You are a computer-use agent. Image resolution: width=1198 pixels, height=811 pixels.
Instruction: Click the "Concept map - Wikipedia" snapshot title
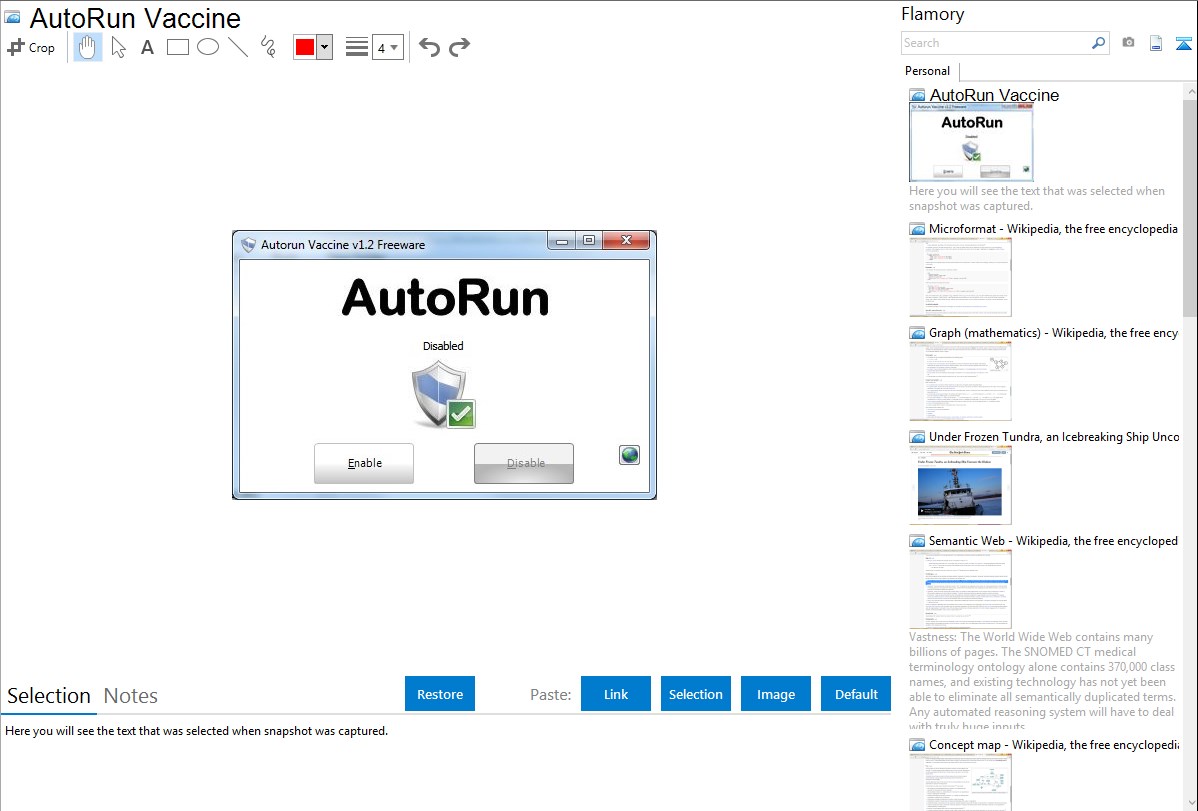tap(1053, 745)
